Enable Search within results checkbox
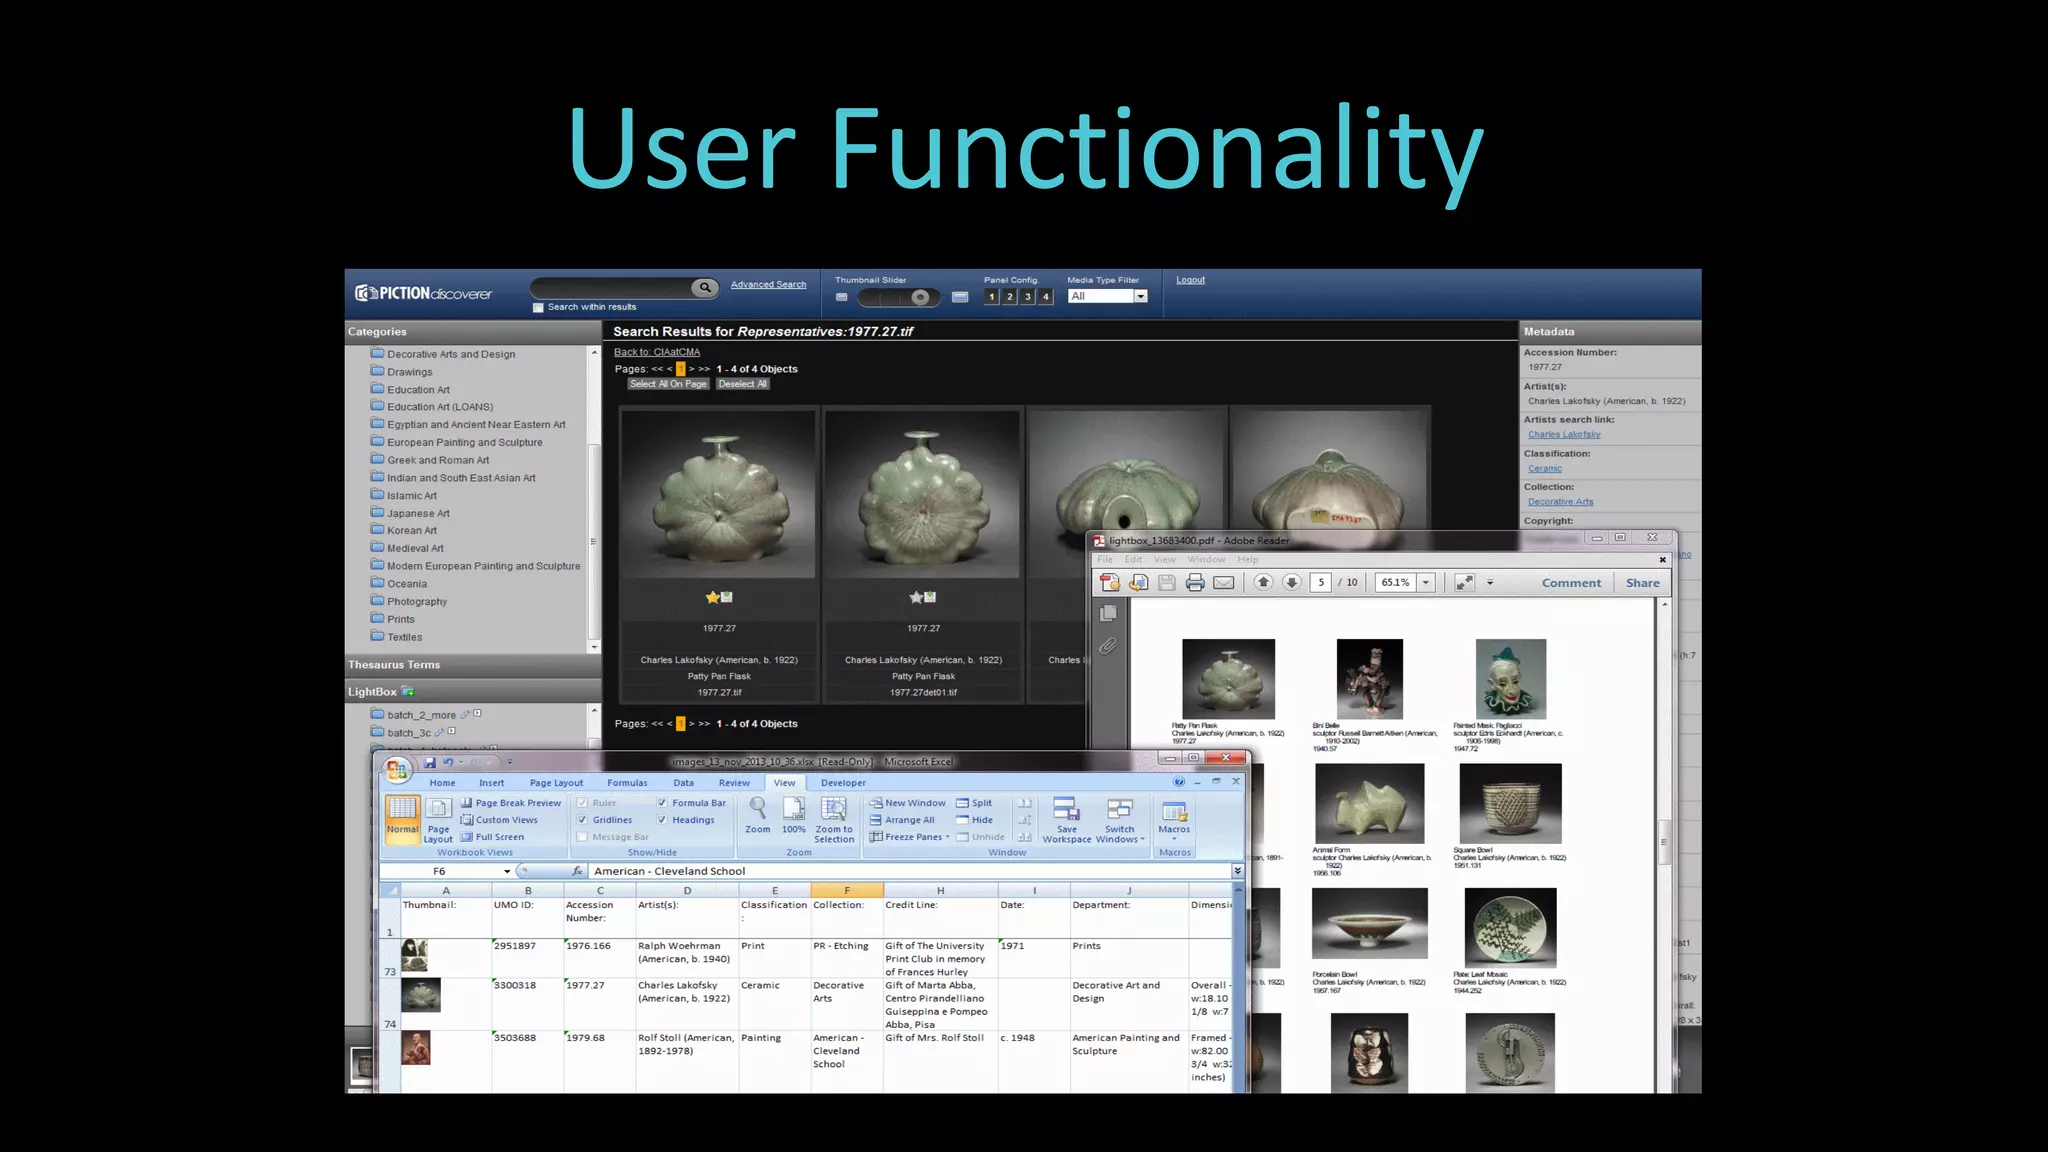The width and height of the screenshot is (2048, 1152). (538, 308)
